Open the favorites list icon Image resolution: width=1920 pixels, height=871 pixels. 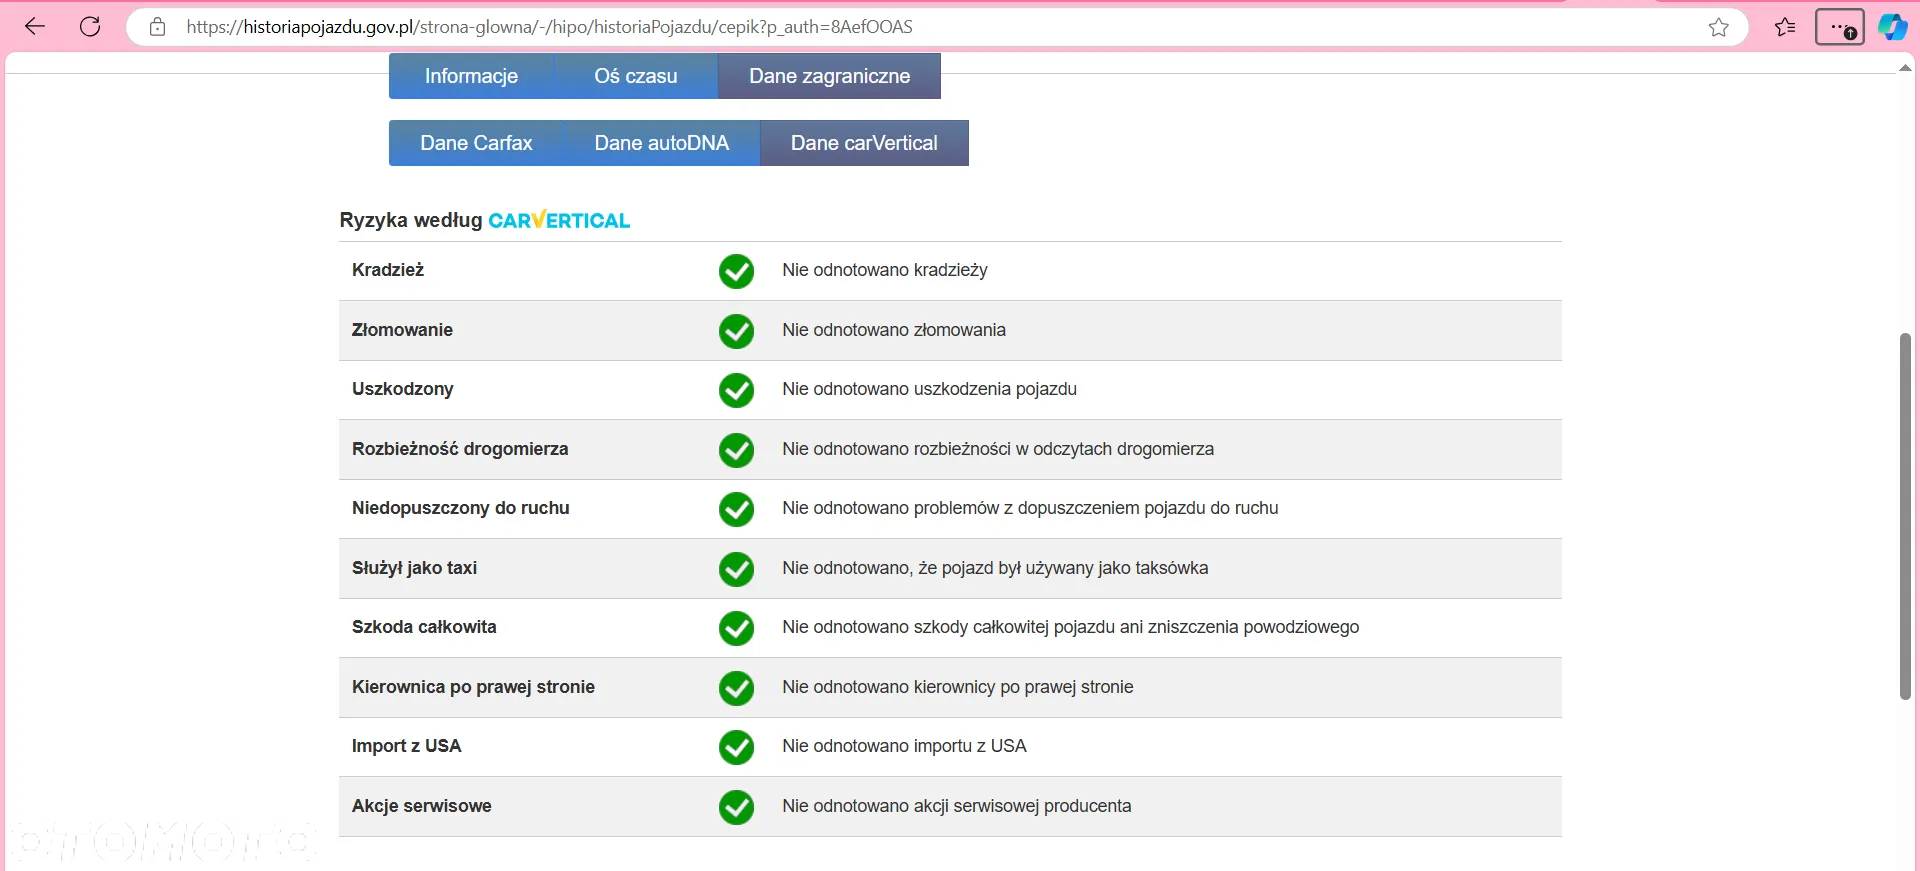click(x=1785, y=27)
